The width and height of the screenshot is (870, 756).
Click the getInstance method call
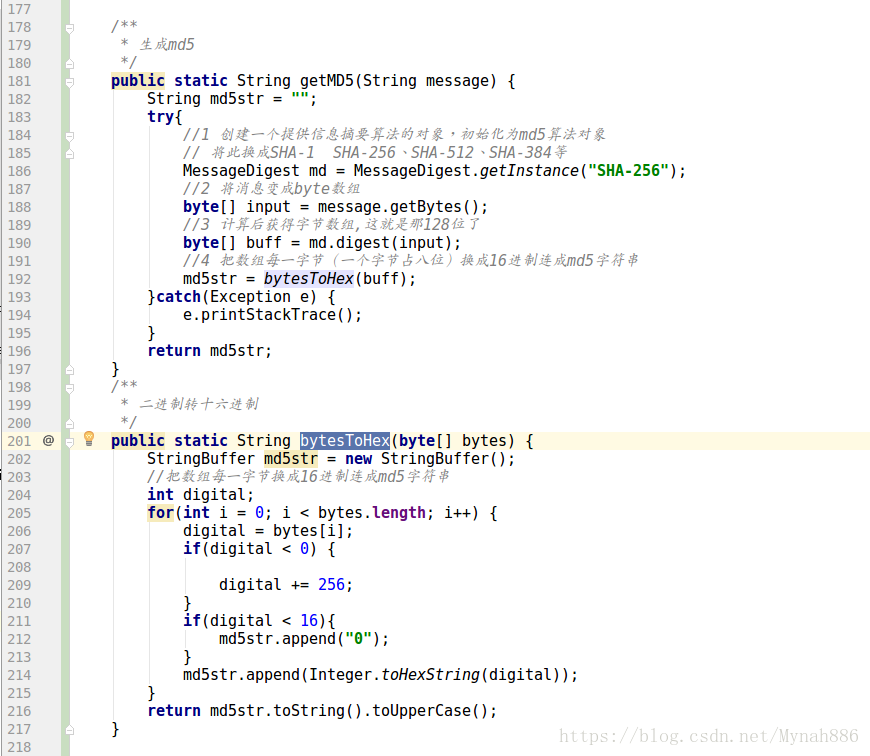tap(529, 171)
